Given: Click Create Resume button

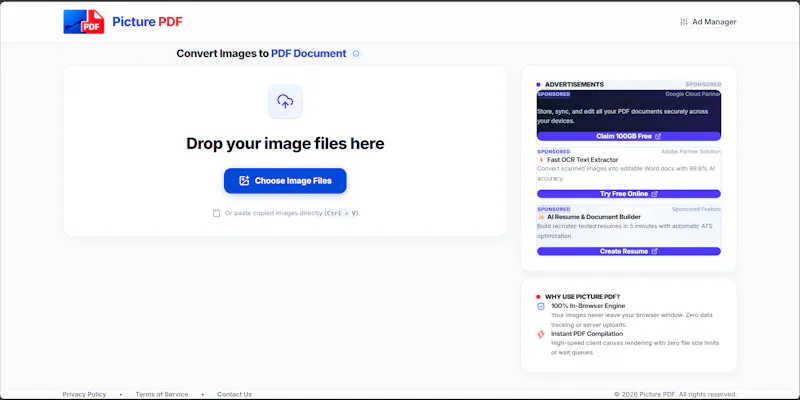Looking at the screenshot, I should (x=629, y=251).
